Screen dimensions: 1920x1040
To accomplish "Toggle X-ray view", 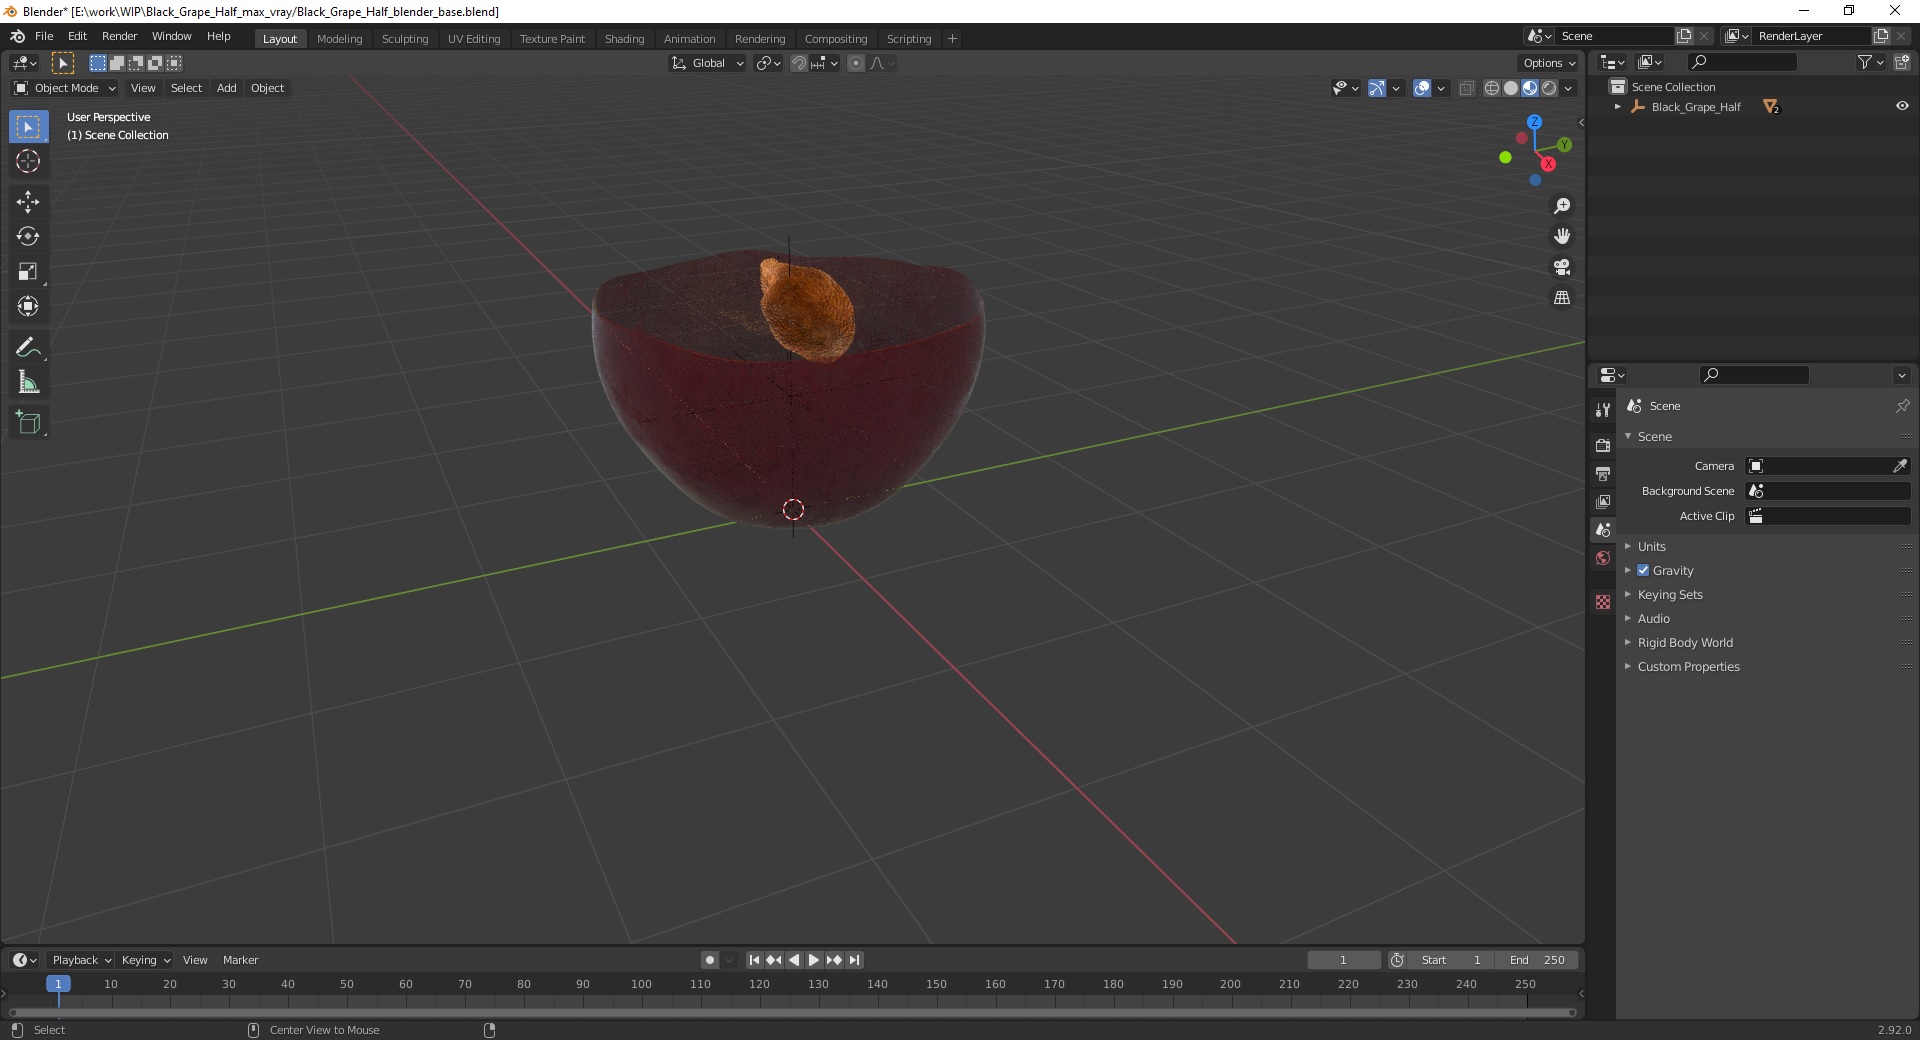I will [1467, 88].
